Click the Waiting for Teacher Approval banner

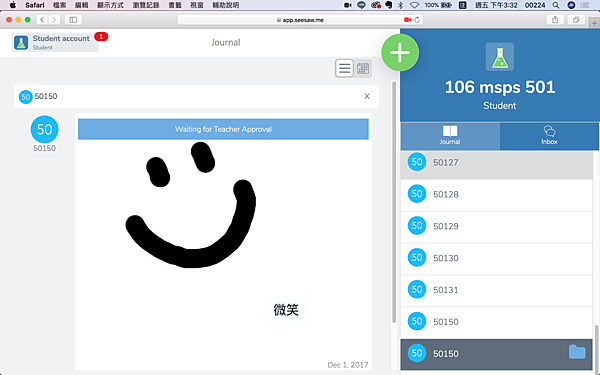pyautogui.click(x=223, y=129)
